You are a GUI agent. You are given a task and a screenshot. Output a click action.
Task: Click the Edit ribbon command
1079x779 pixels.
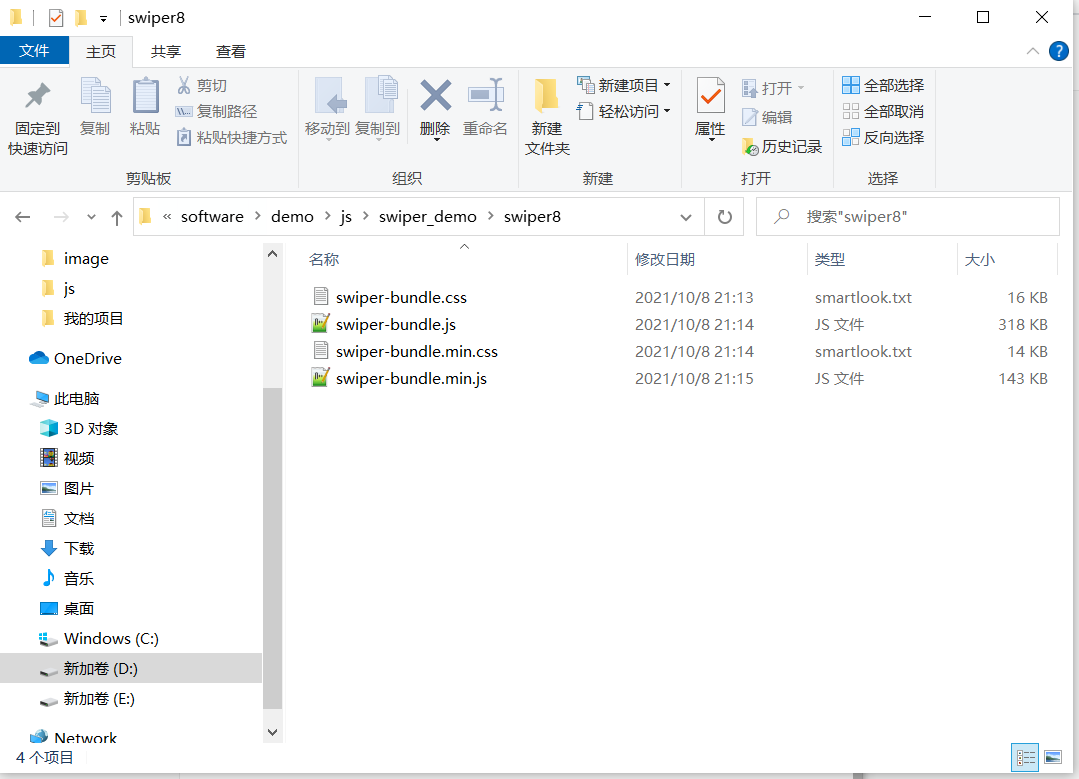pos(767,118)
